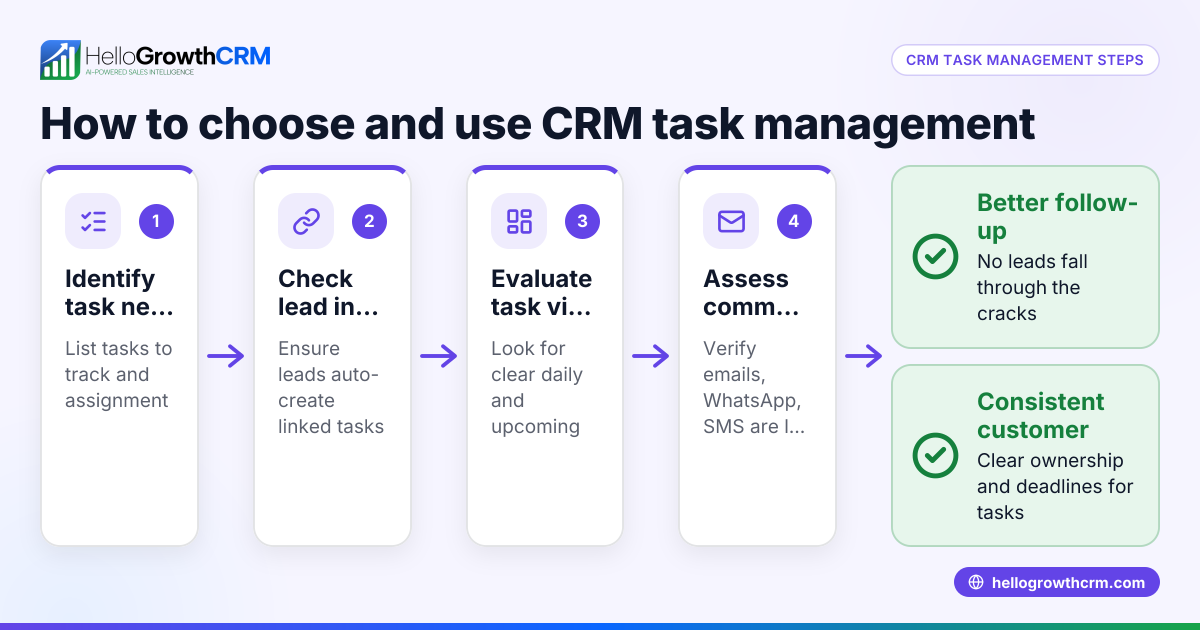Click the headline How to choose and use CRM task management
Viewport: 1200px width, 630px height.
pos(538,124)
